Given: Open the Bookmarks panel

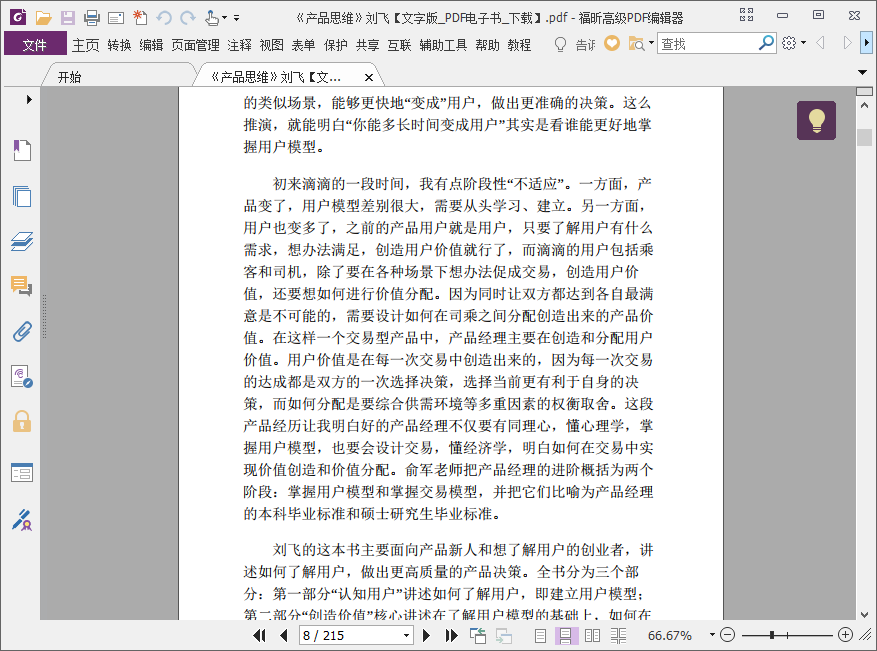Looking at the screenshot, I should coord(22,150).
